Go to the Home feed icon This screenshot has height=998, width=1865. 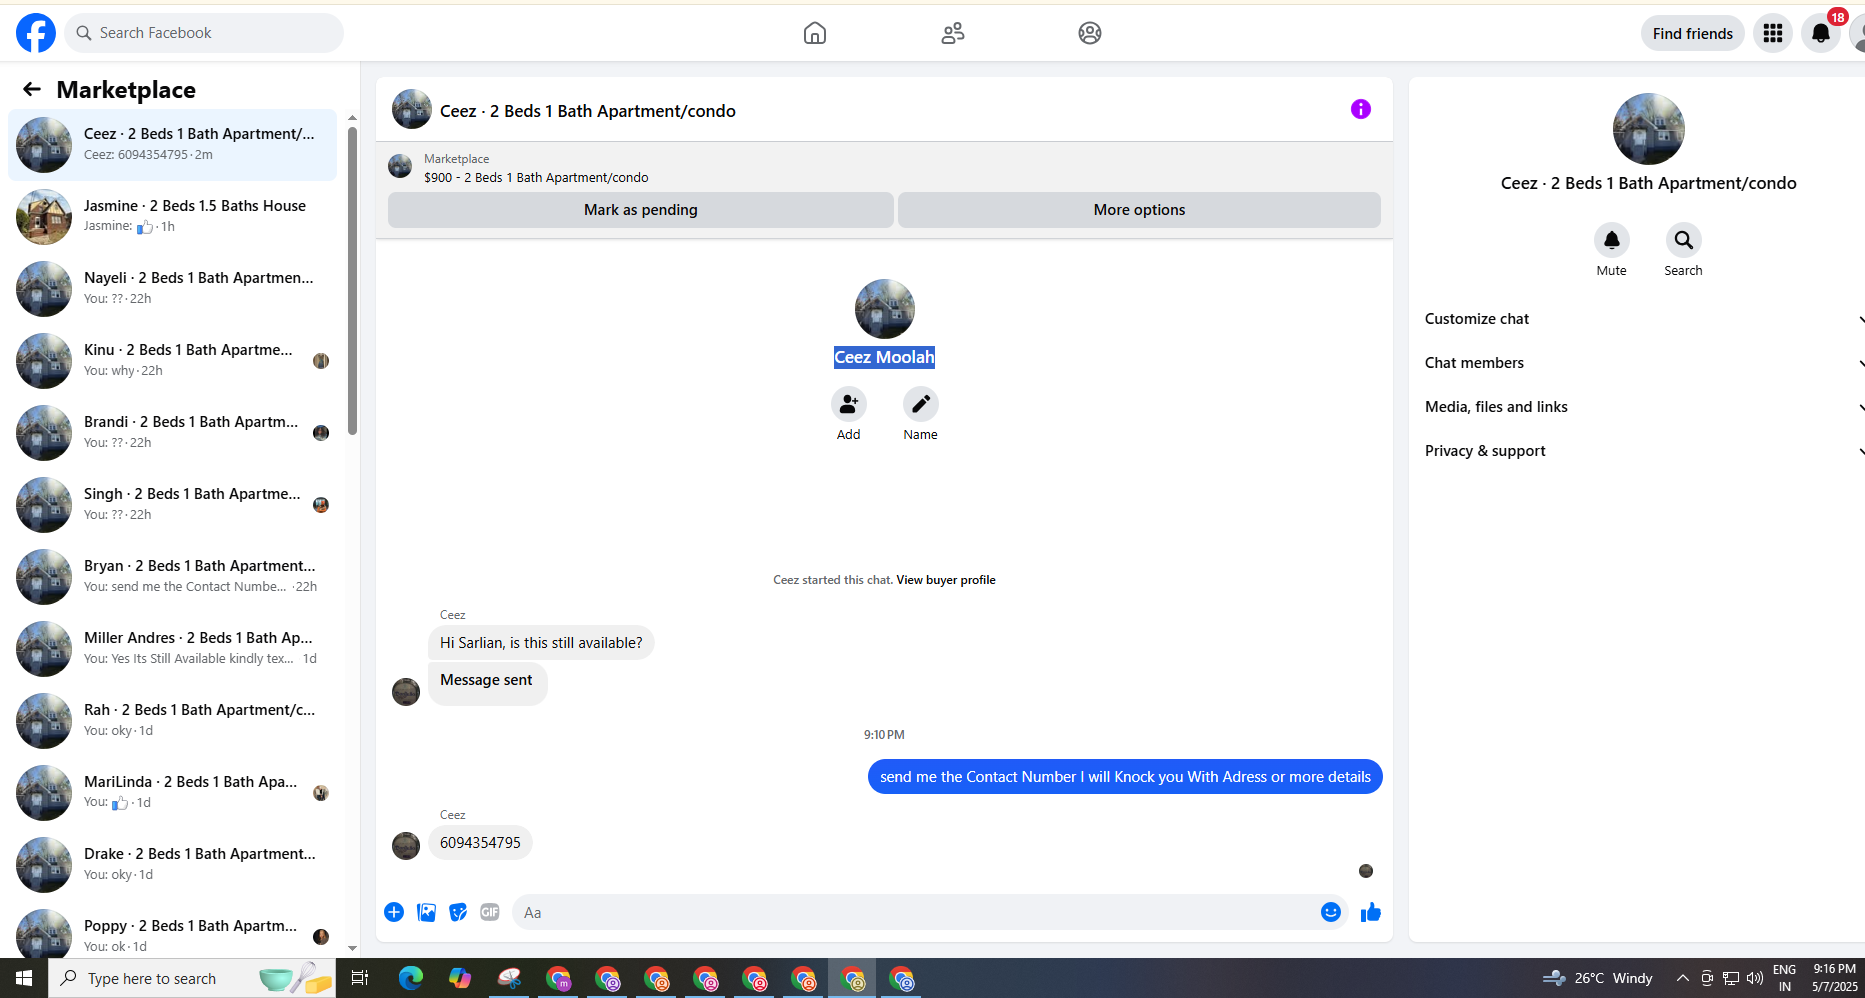point(815,33)
